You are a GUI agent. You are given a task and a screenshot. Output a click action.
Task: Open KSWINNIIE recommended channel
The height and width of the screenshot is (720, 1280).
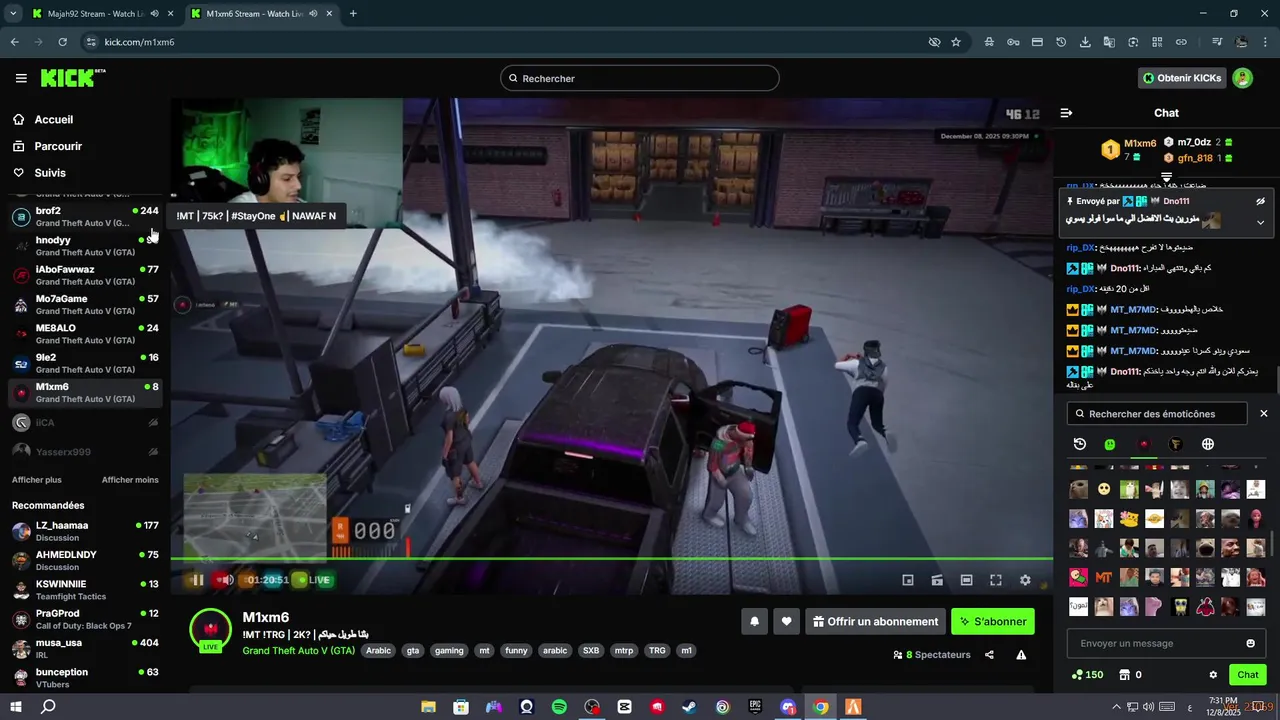point(85,590)
